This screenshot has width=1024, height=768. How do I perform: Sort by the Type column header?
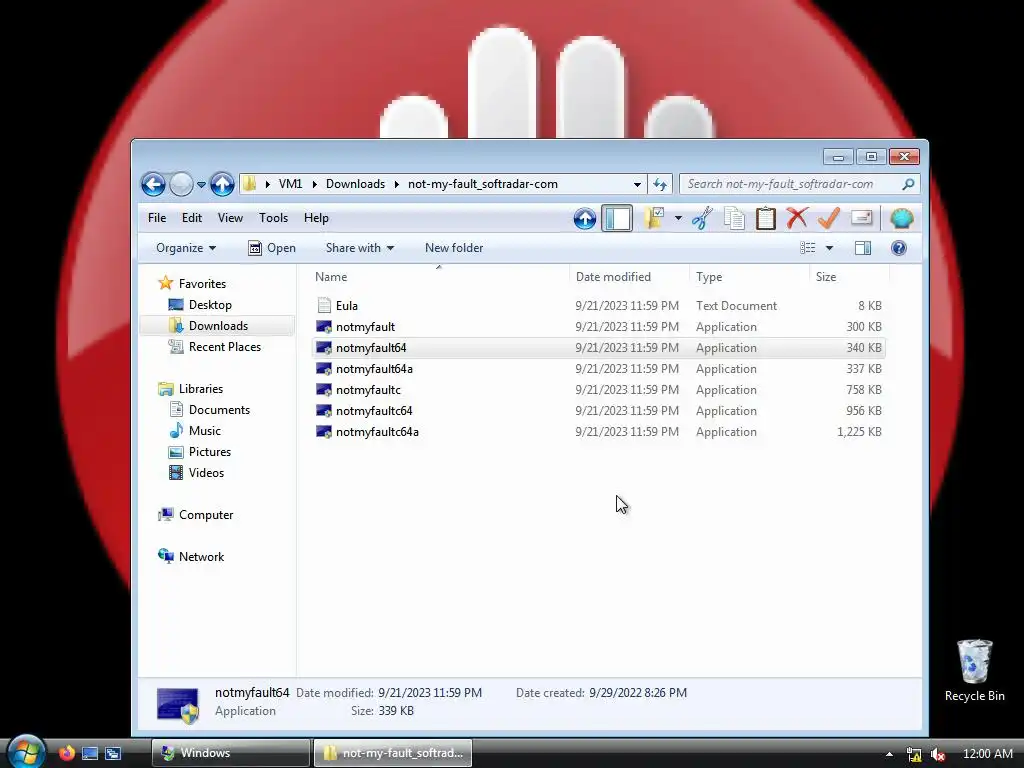(x=749, y=277)
